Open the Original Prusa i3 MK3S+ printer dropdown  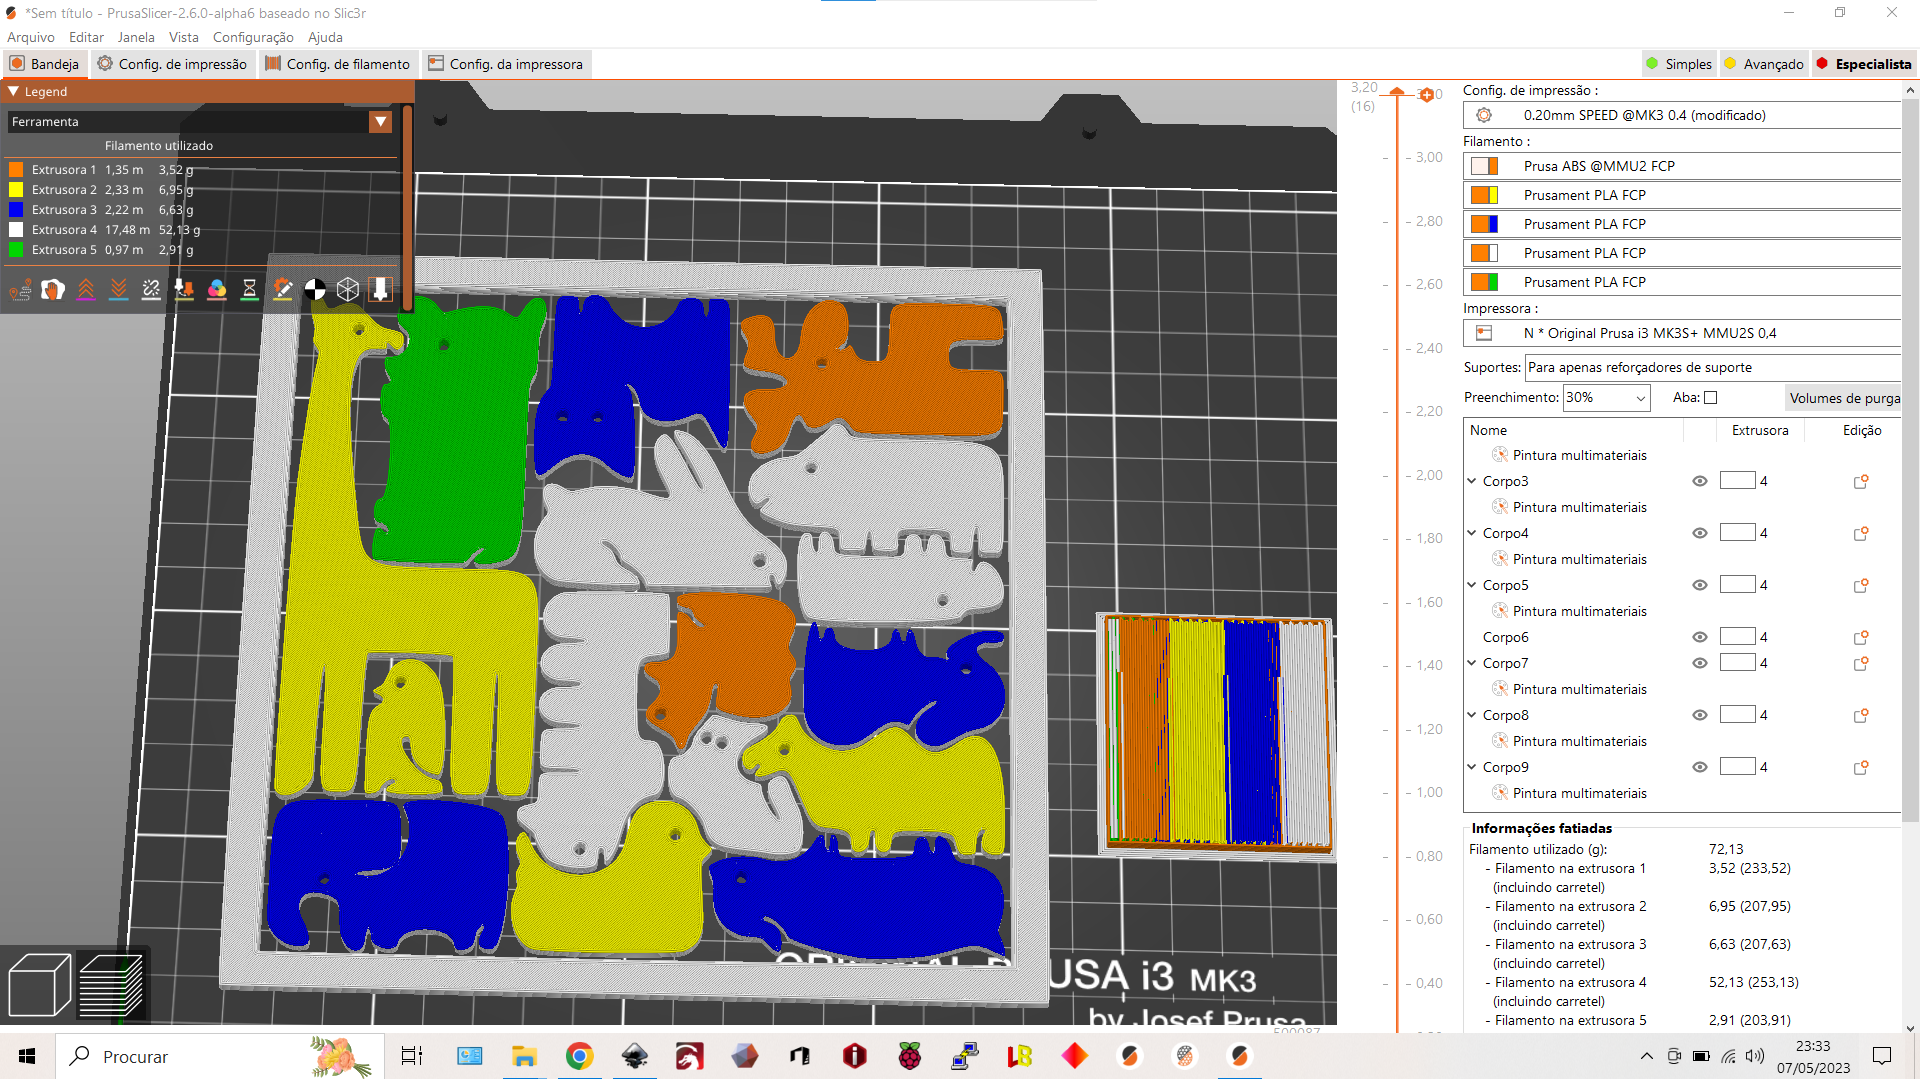1682,333
